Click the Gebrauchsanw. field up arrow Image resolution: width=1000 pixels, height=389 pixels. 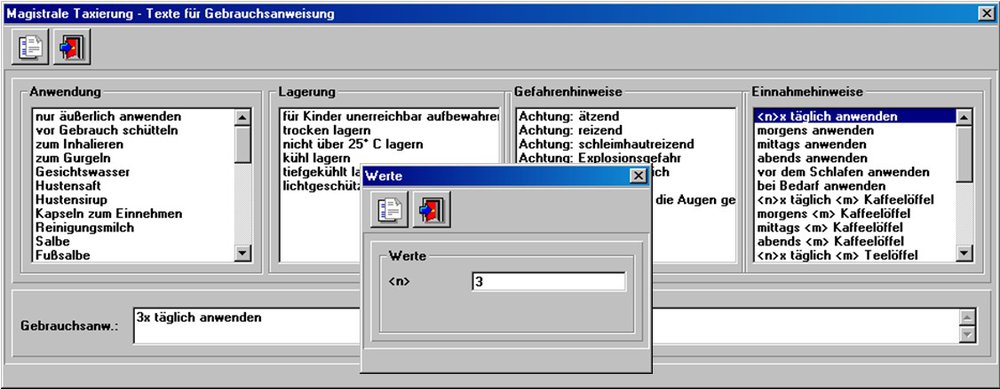pyautogui.click(x=967, y=317)
